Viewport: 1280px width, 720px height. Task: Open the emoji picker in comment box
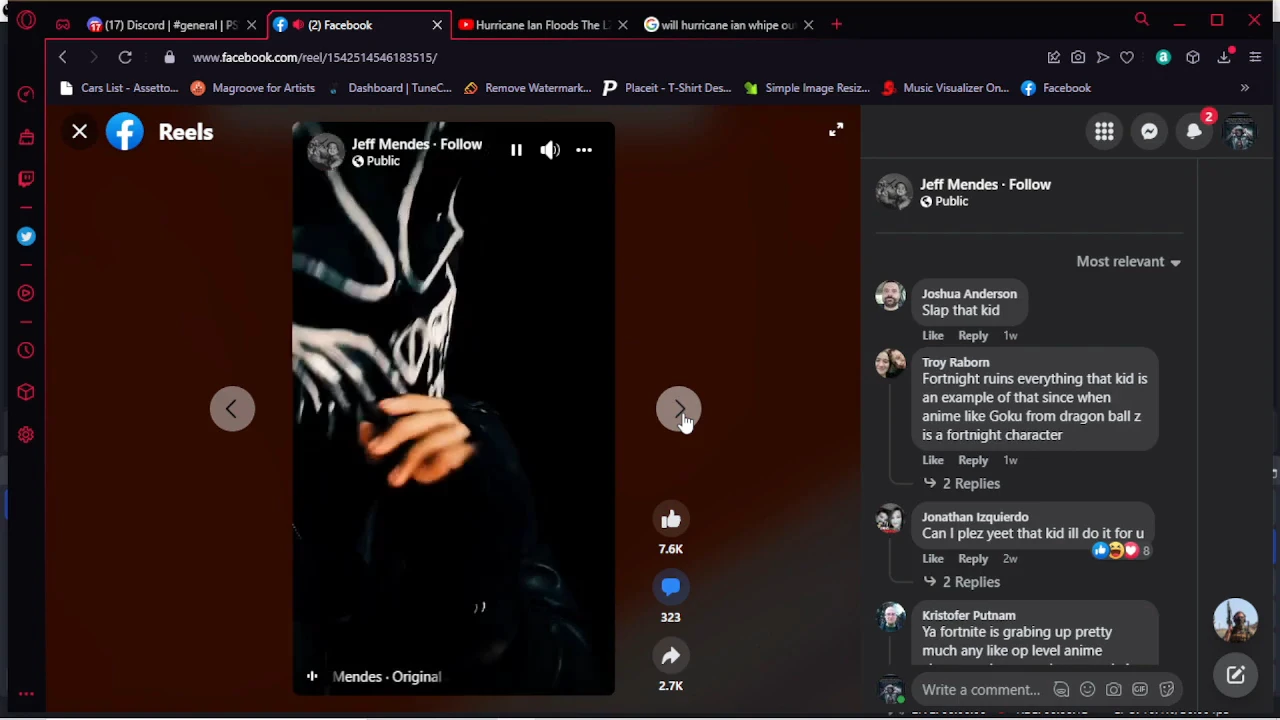1087,690
